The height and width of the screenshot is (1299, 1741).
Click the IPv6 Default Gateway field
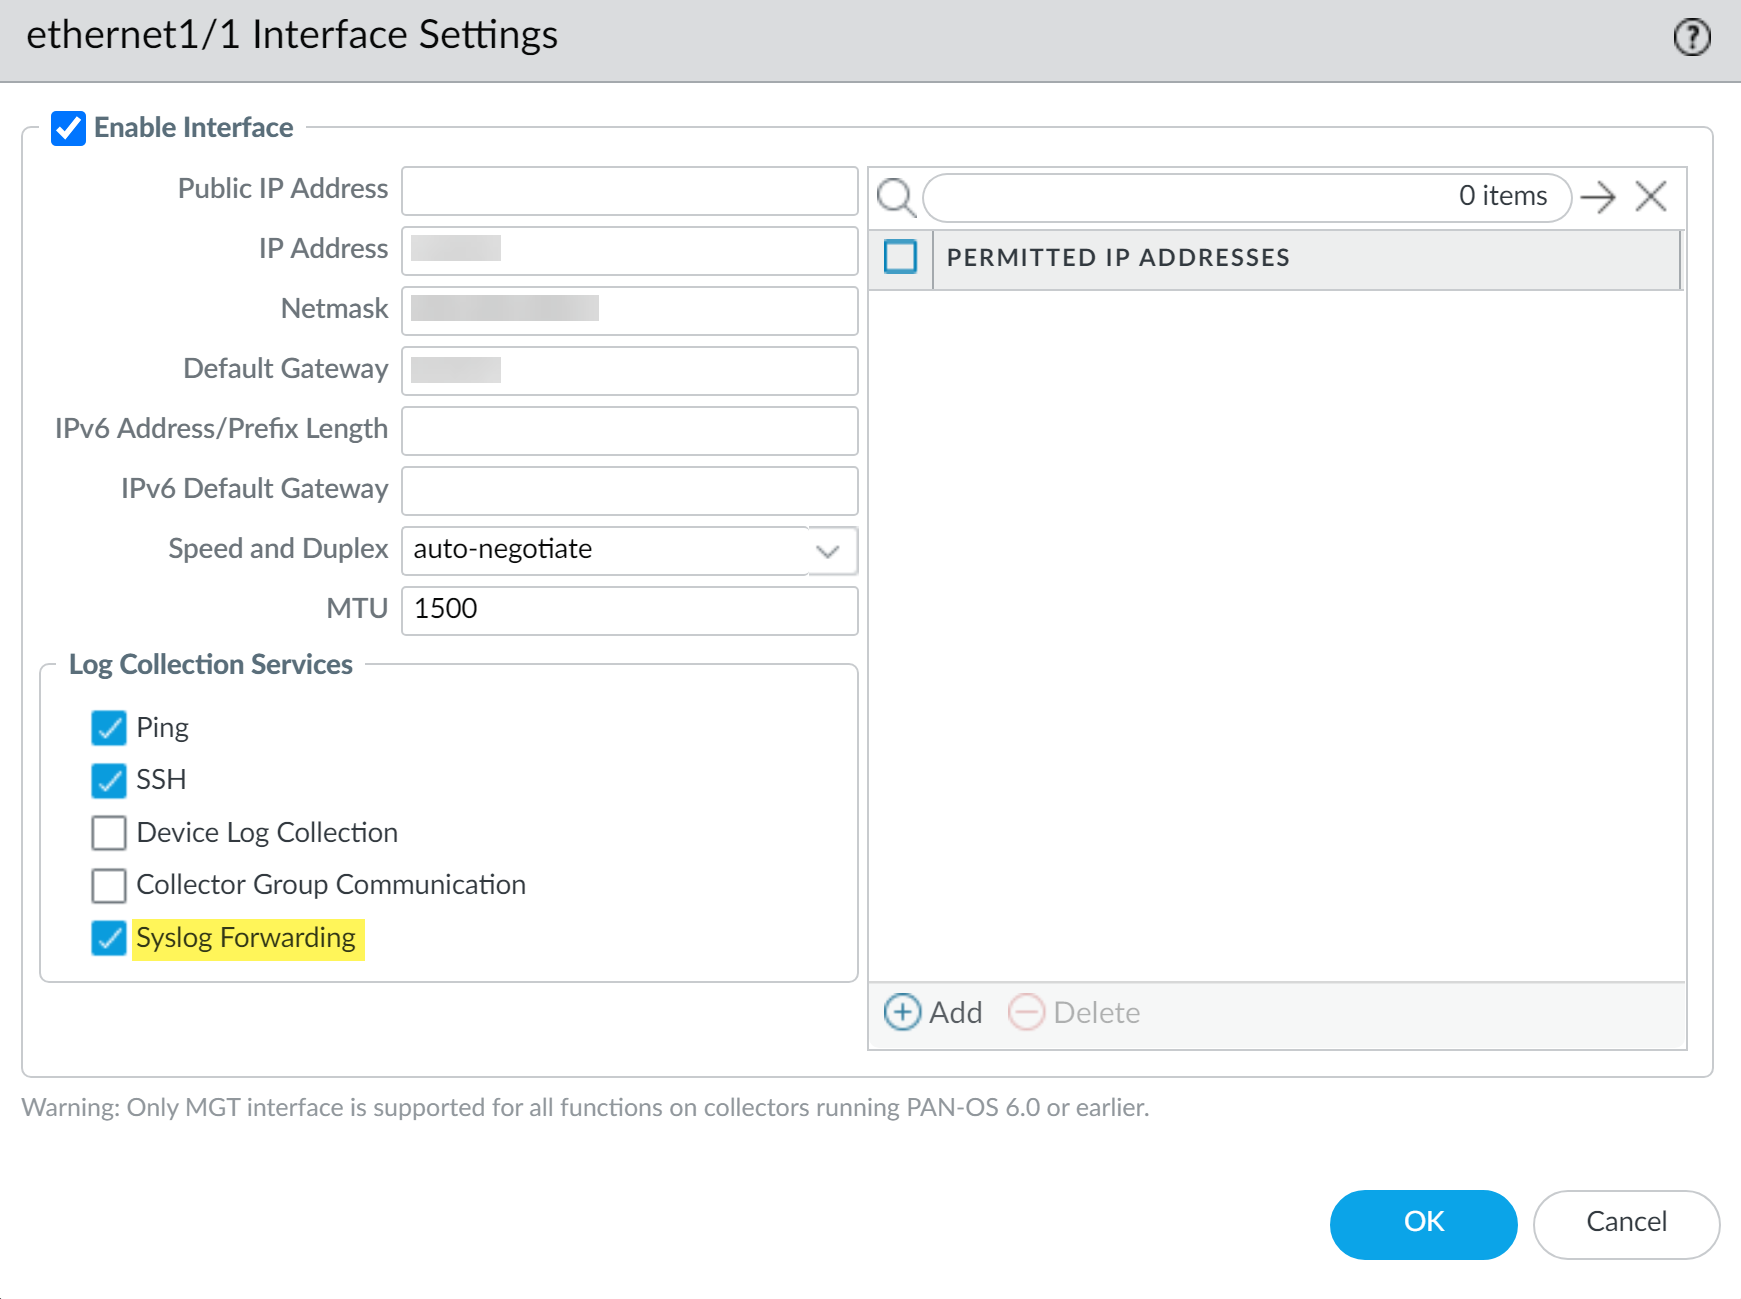[x=629, y=490]
